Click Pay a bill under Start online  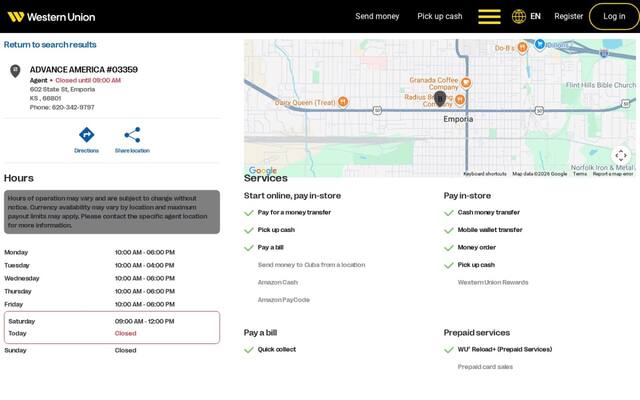(x=270, y=247)
